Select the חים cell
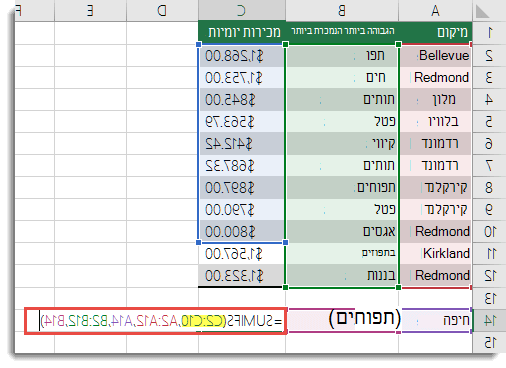The height and width of the screenshot is (368, 506). point(342,77)
